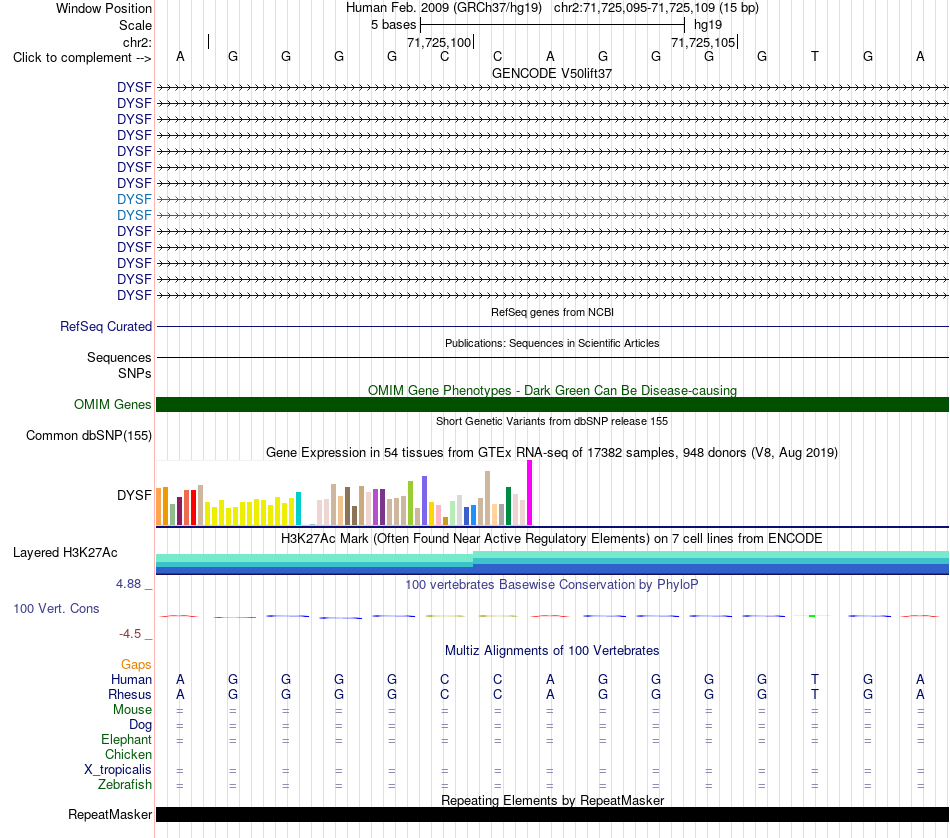Select the Zebrafish alignment row label
950x838 pixels.
click(125, 785)
